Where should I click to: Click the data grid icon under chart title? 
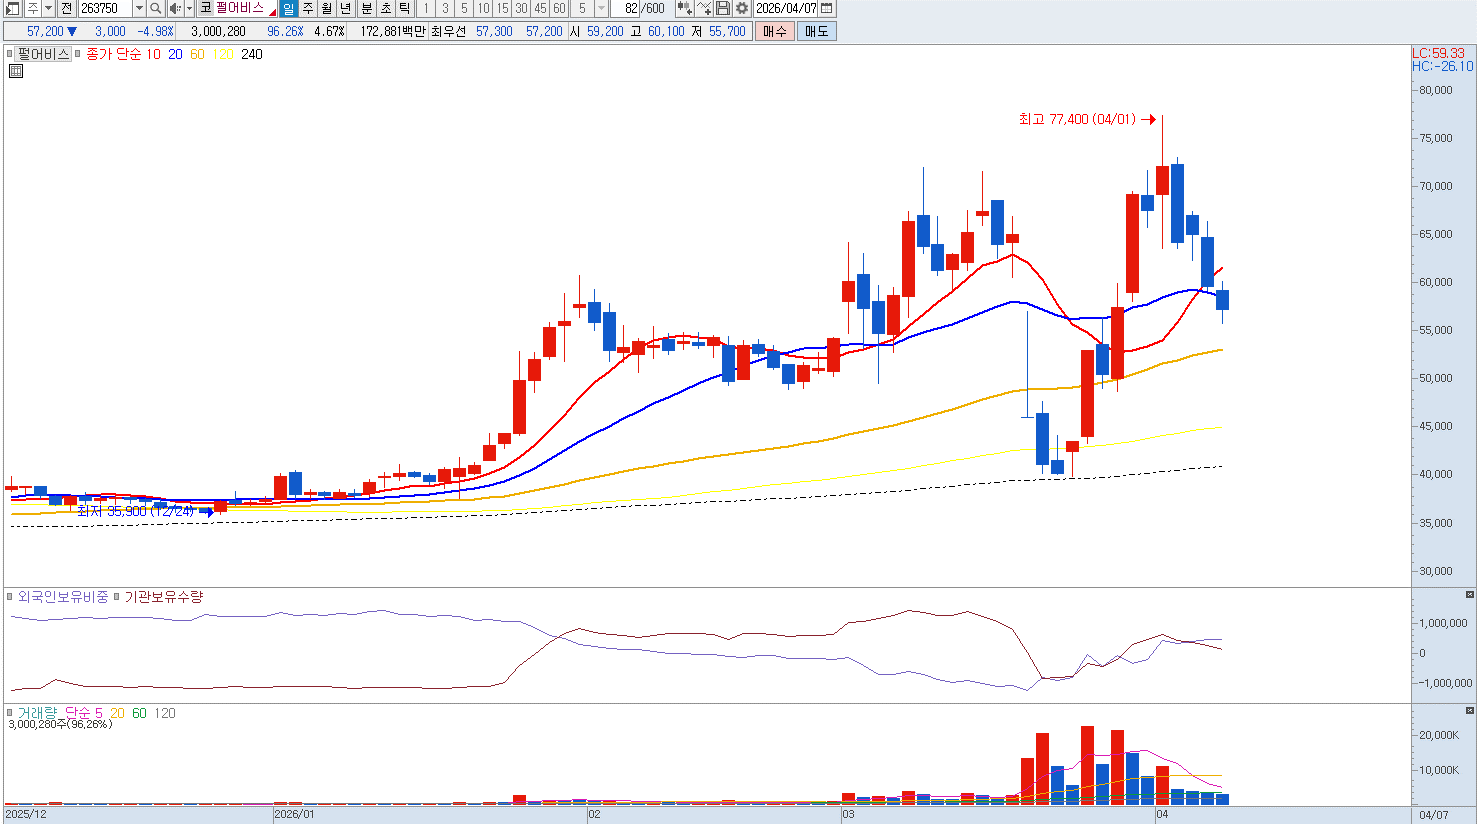(16, 71)
